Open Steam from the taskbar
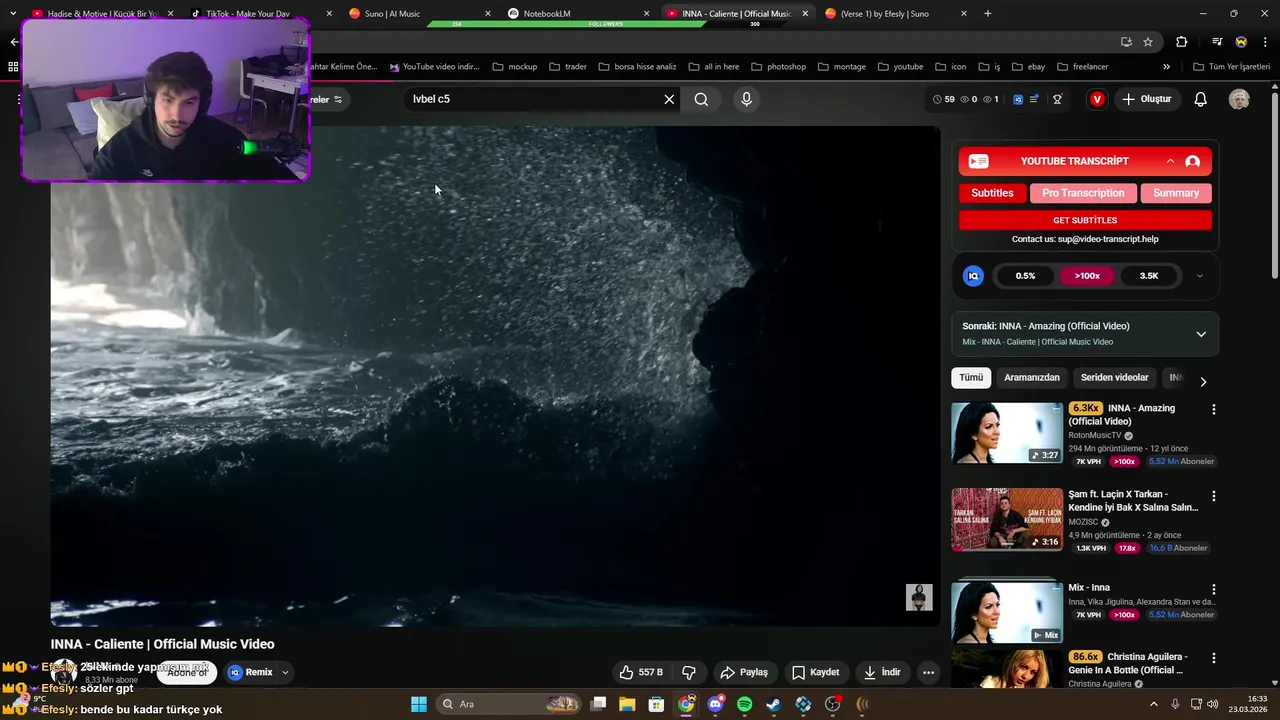1280x720 pixels. pos(774,704)
